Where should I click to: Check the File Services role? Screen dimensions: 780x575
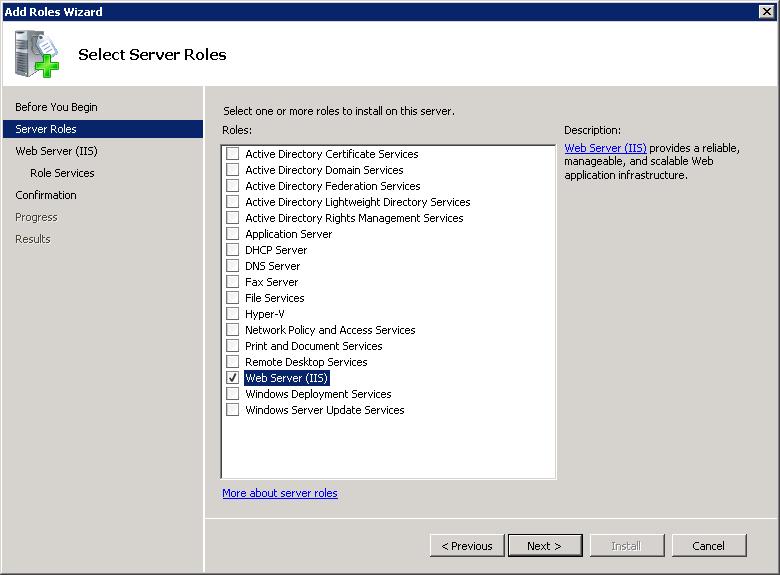click(x=233, y=298)
